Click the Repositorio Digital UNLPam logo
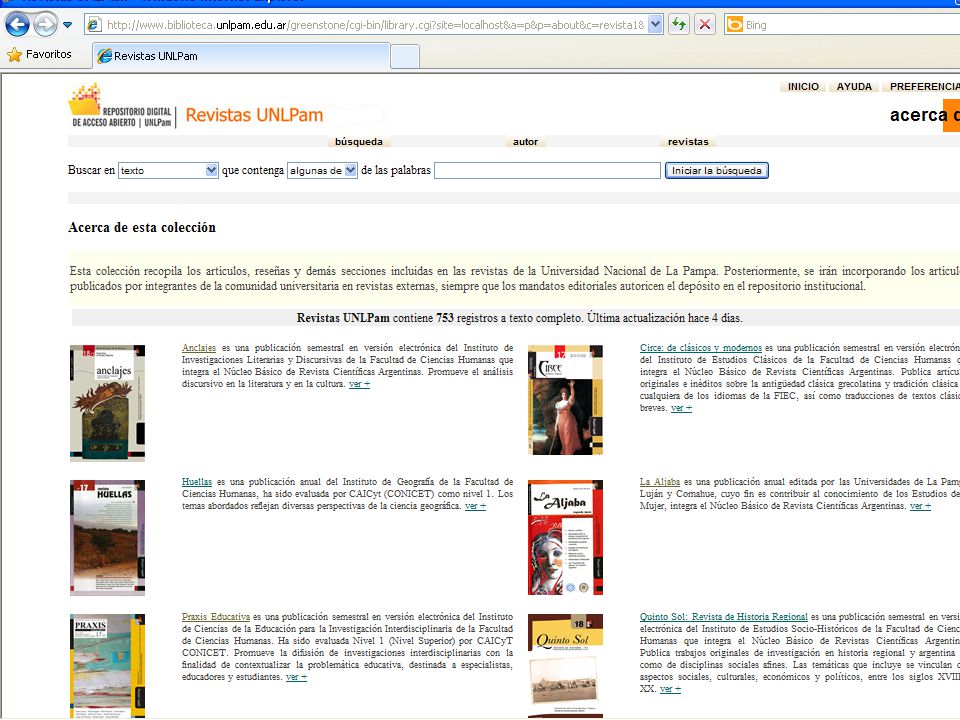The height and width of the screenshot is (720, 960). click(121, 106)
